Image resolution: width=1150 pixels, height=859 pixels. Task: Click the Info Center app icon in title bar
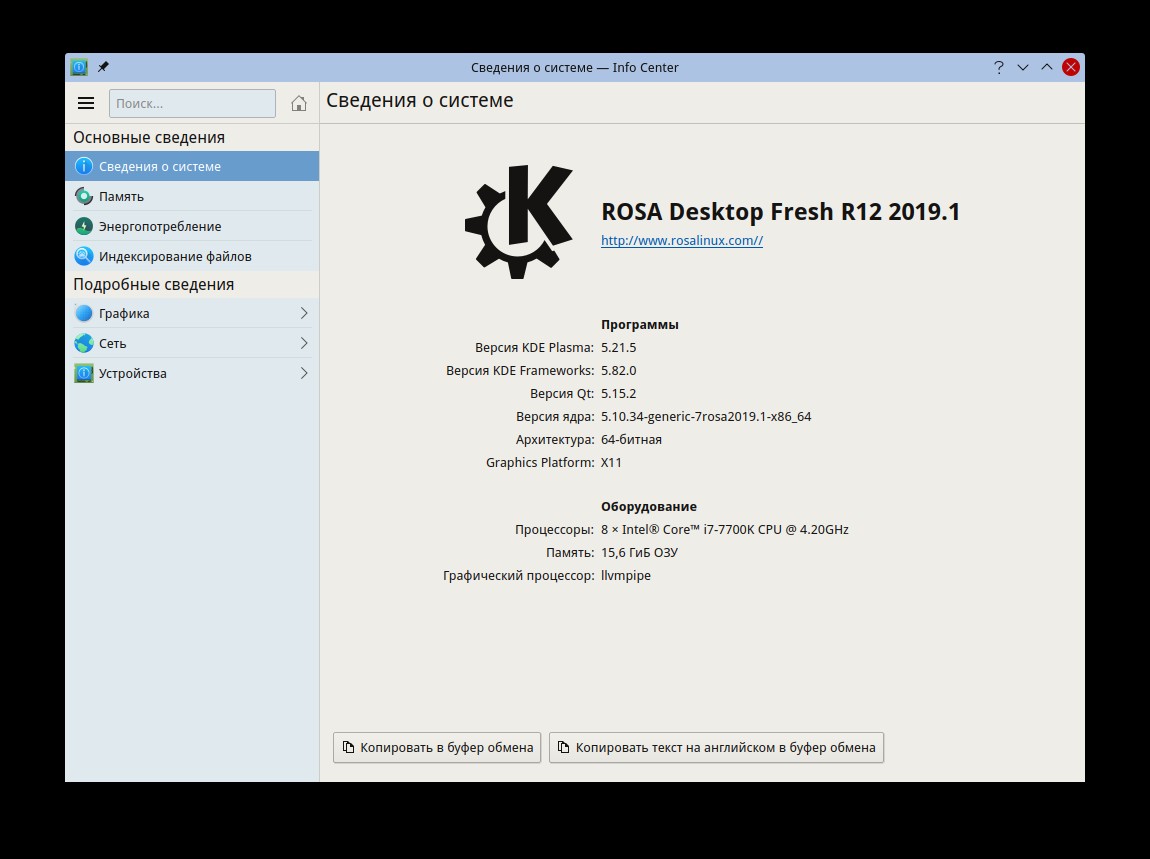79,67
